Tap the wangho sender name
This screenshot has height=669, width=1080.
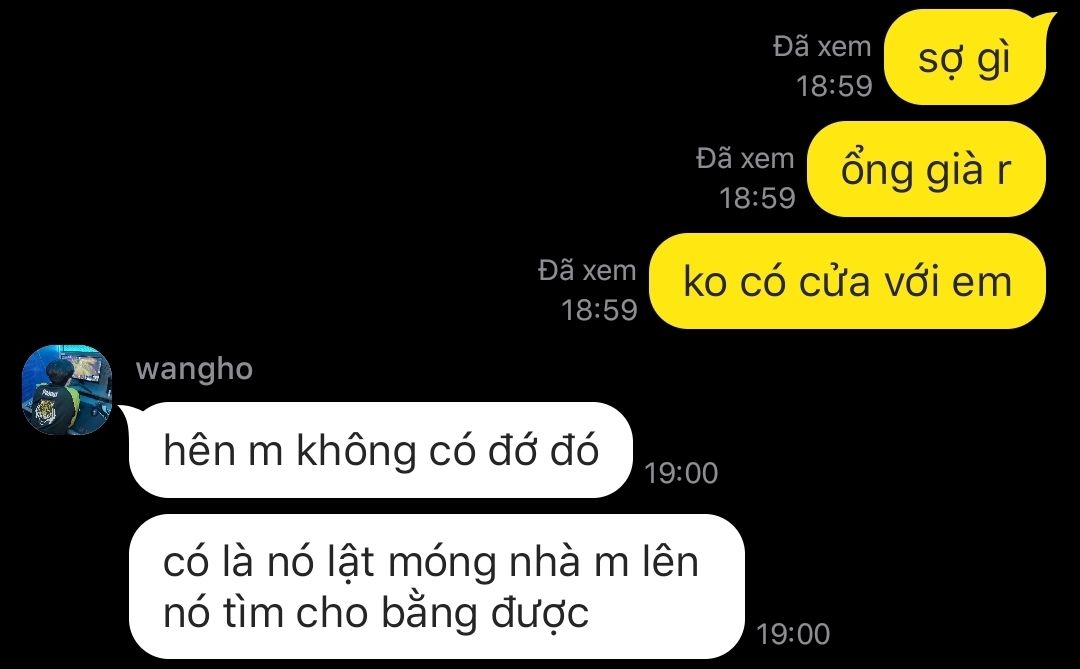tap(194, 369)
